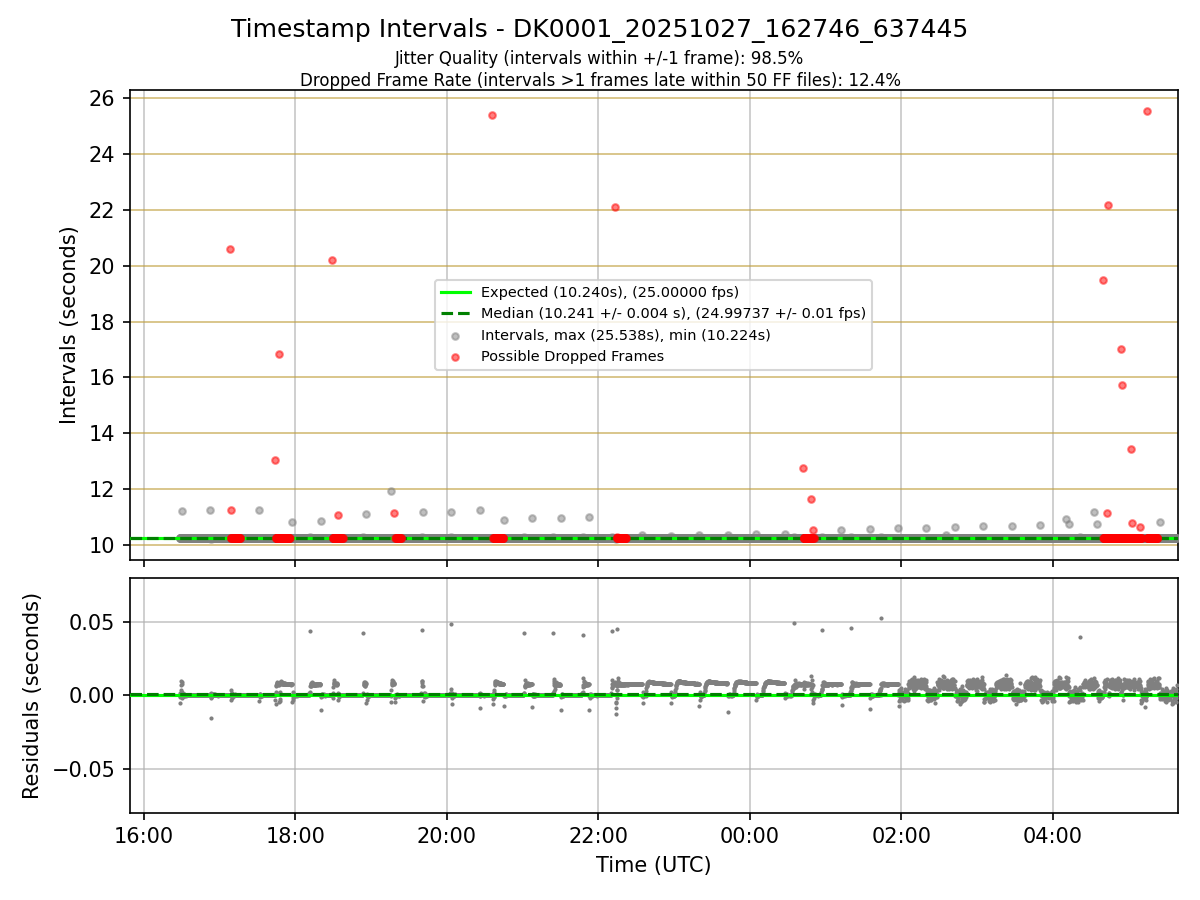Click the '20:00' x-axis tick label

447,835
